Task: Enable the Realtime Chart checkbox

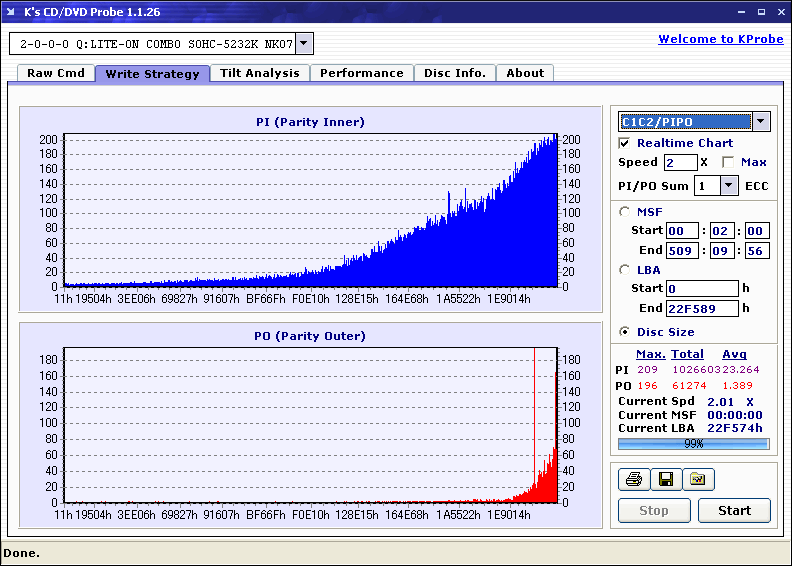Action: pos(624,143)
